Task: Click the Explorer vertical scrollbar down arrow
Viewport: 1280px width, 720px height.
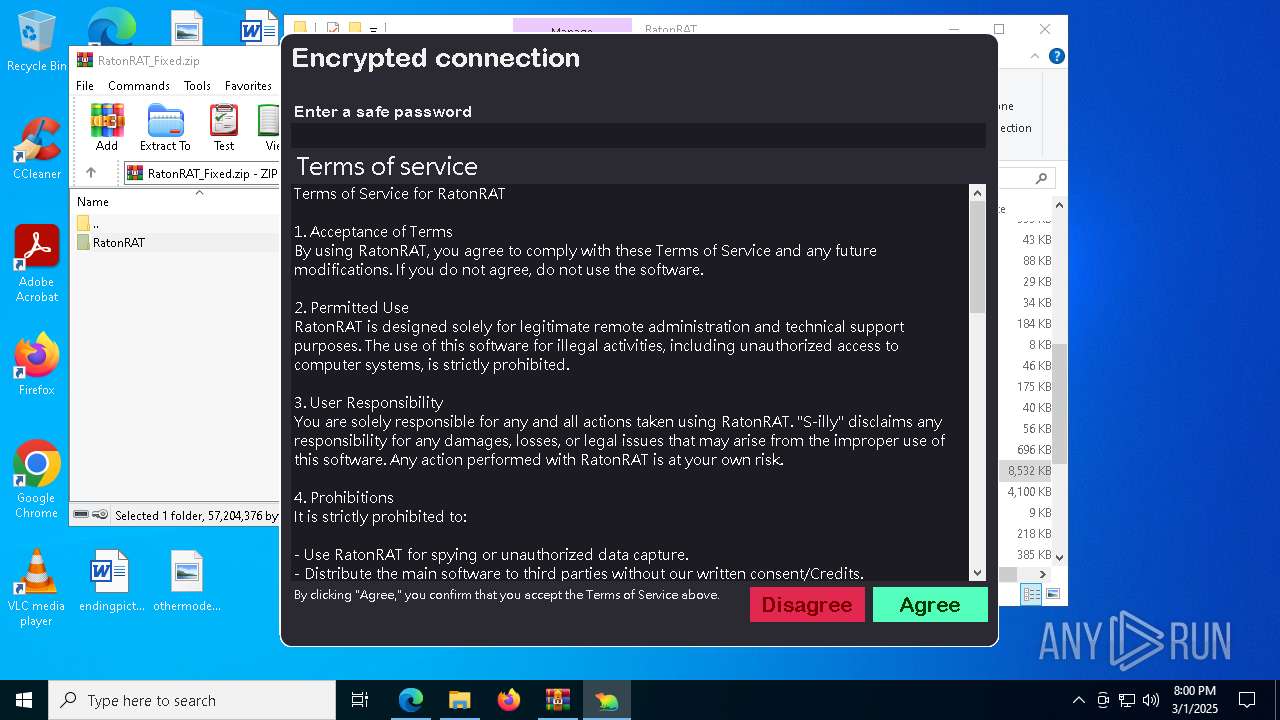Action: tap(1060, 557)
